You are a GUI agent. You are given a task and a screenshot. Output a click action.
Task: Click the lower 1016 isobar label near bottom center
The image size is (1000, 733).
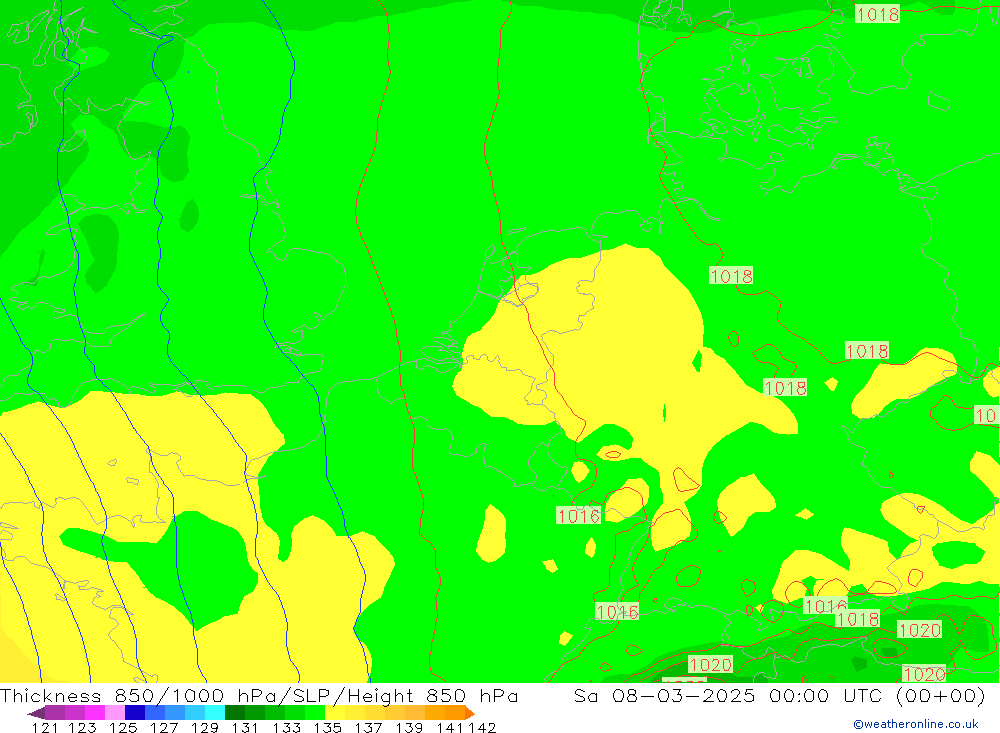click(617, 612)
